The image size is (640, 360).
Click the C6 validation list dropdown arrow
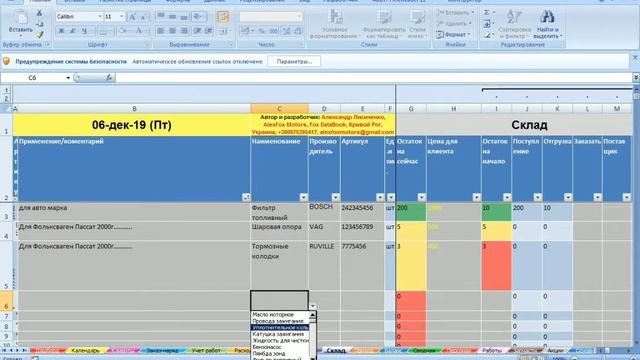pyautogui.click(x=312, y=306)
